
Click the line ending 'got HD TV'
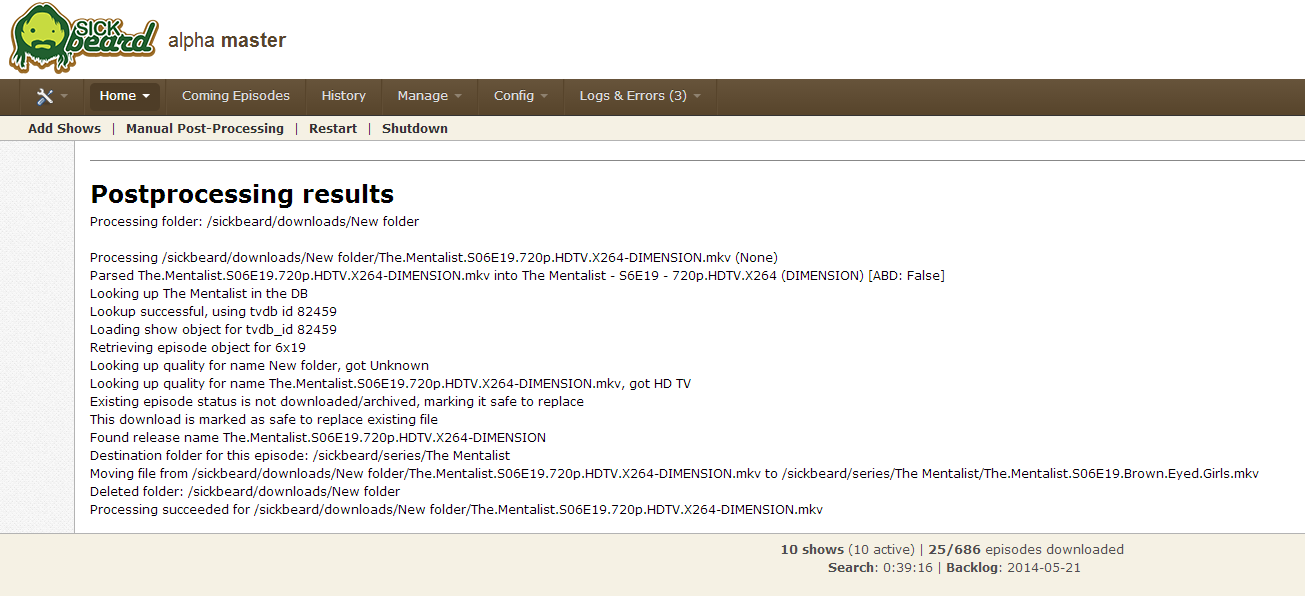click(390, 384)
